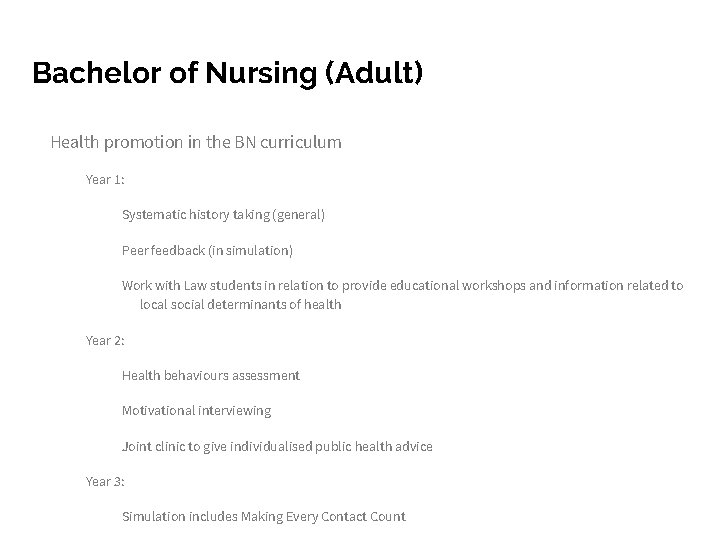Select Joint clinic public health advice line
The height and width of the screenshot is (540, 720).
pos(277,446)
